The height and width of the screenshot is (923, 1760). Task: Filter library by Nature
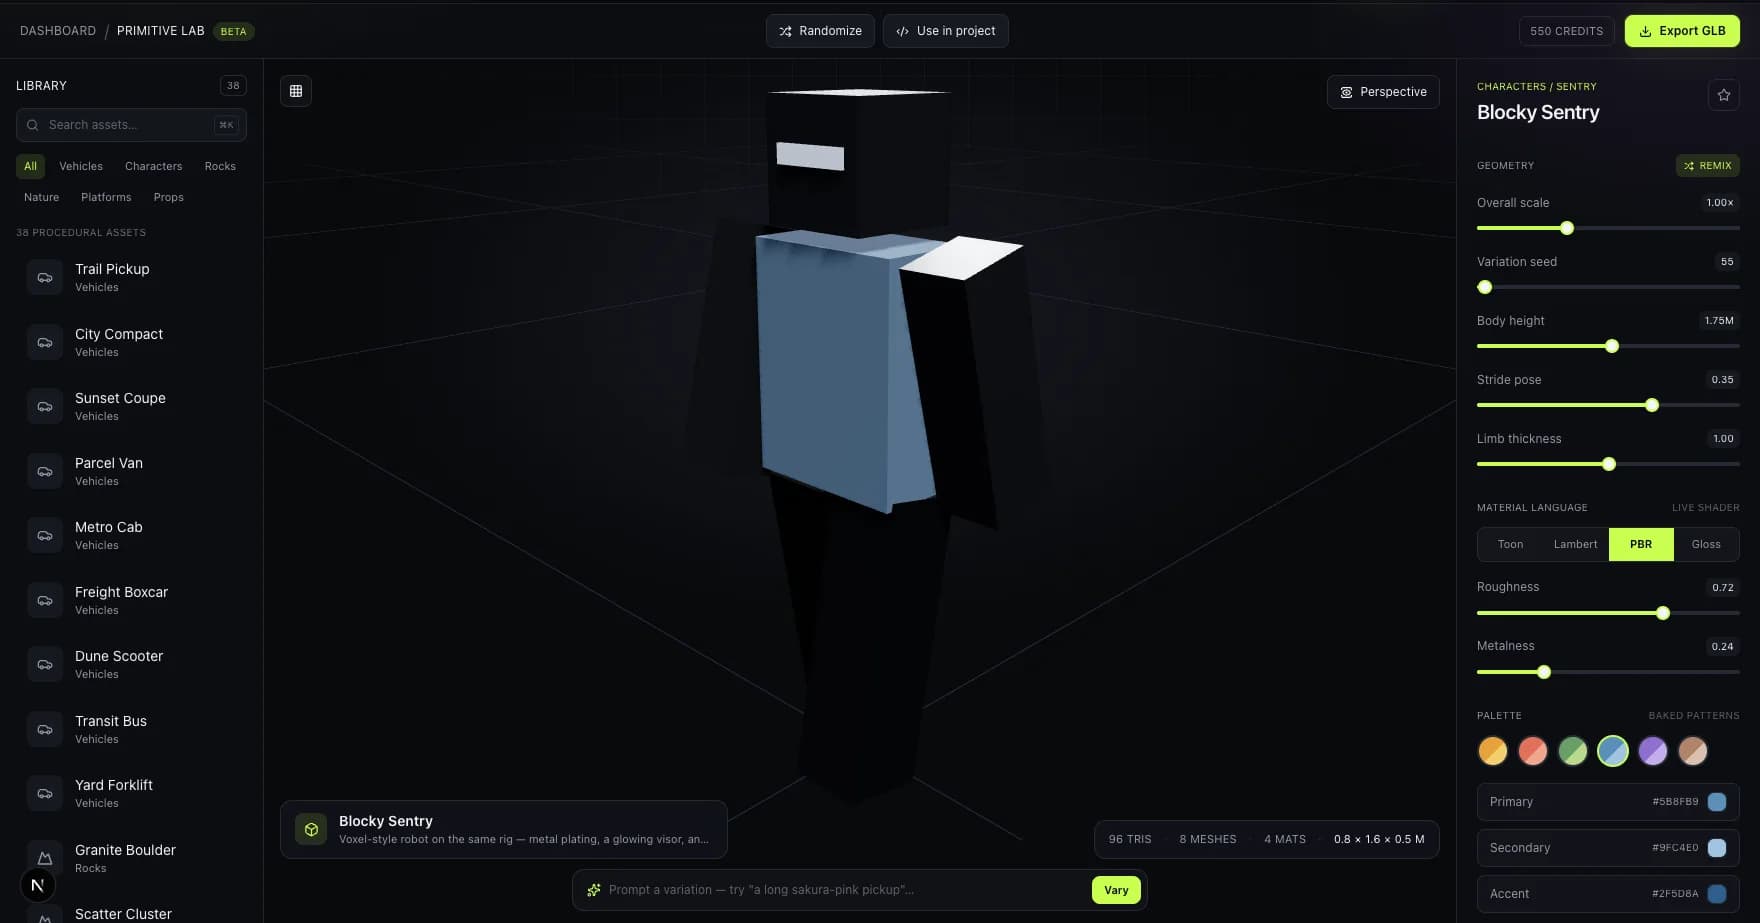click(41, 197)
